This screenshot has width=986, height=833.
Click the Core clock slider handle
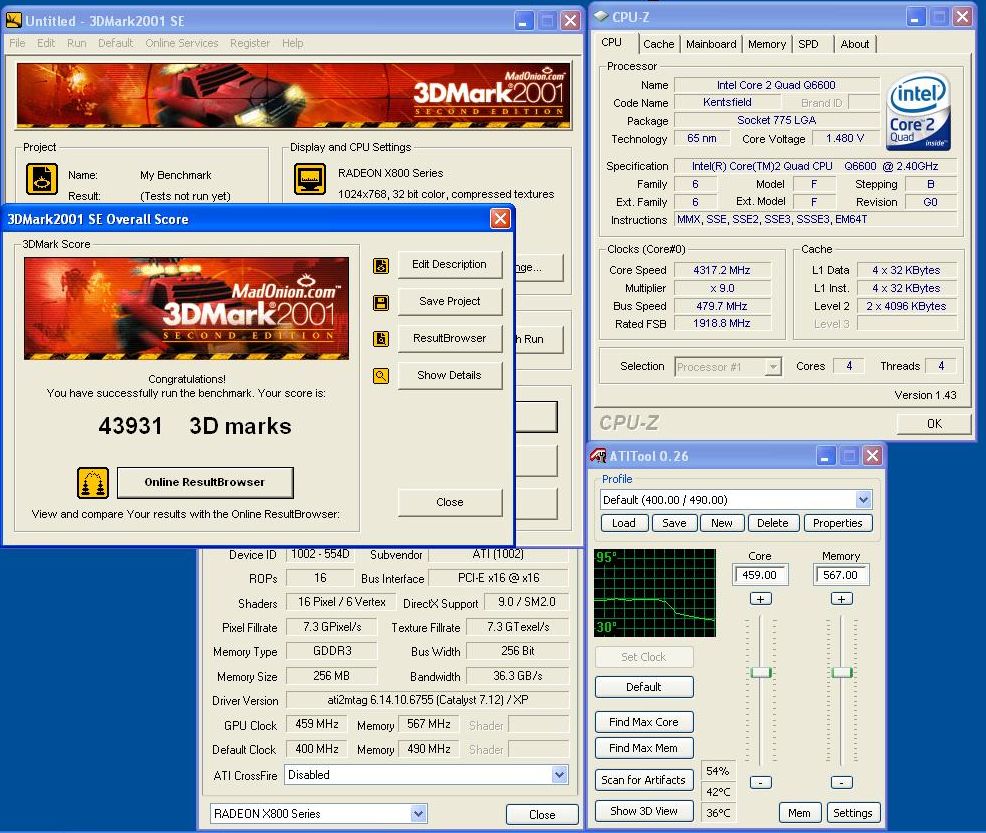[761, 672]
